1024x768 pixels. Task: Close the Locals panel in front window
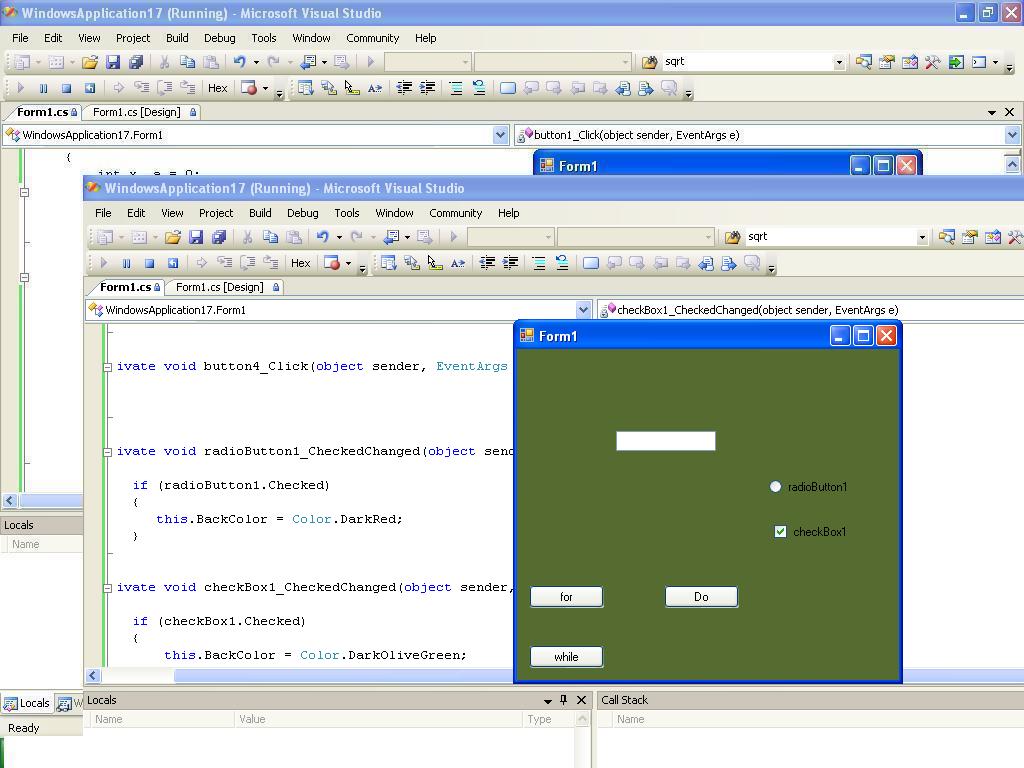581,700
